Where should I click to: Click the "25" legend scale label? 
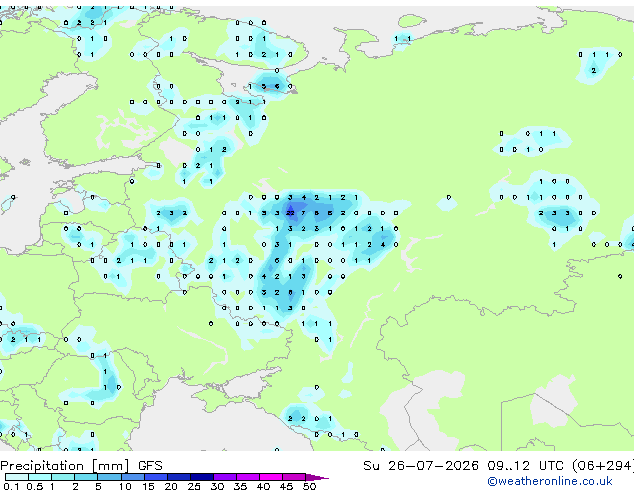pyautogui.click(x=194, y=486)
